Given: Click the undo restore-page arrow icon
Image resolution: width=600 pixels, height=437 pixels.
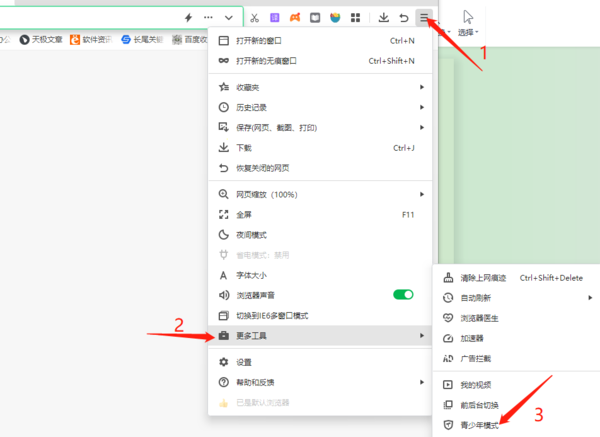Looking at the screenshot, I should (404, 18).
